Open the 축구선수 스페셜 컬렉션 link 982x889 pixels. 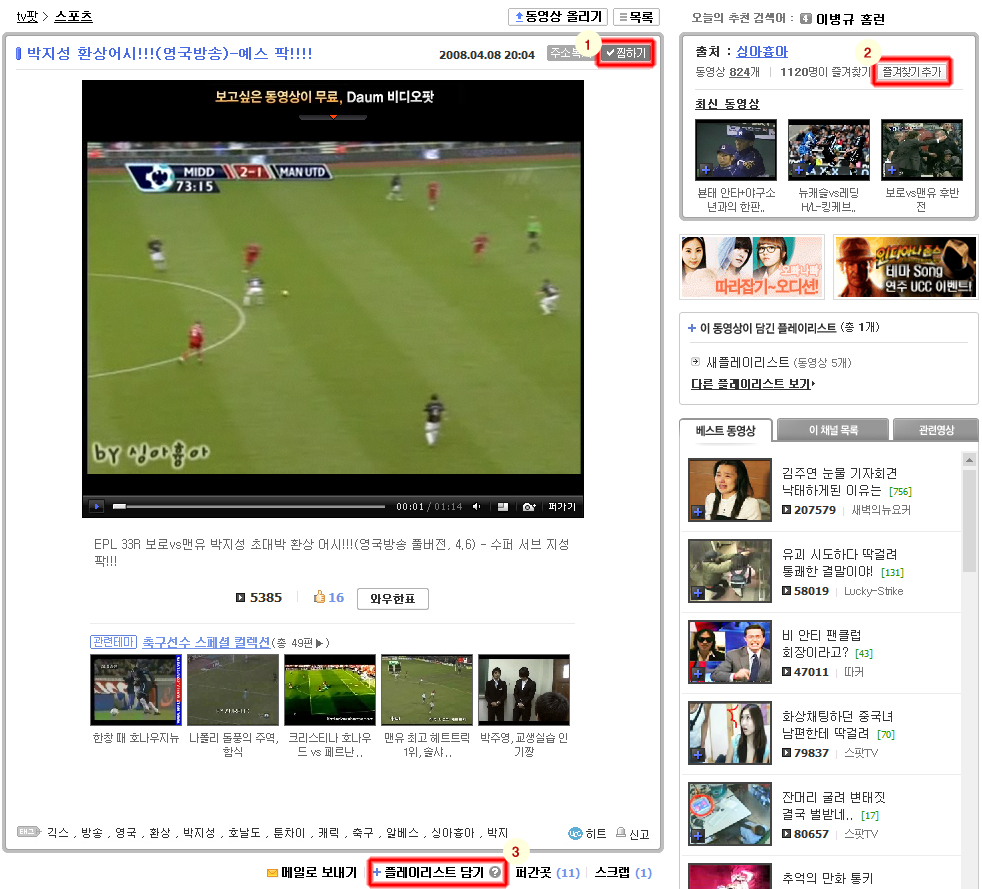pyautogui.click(x=206, y=642)
